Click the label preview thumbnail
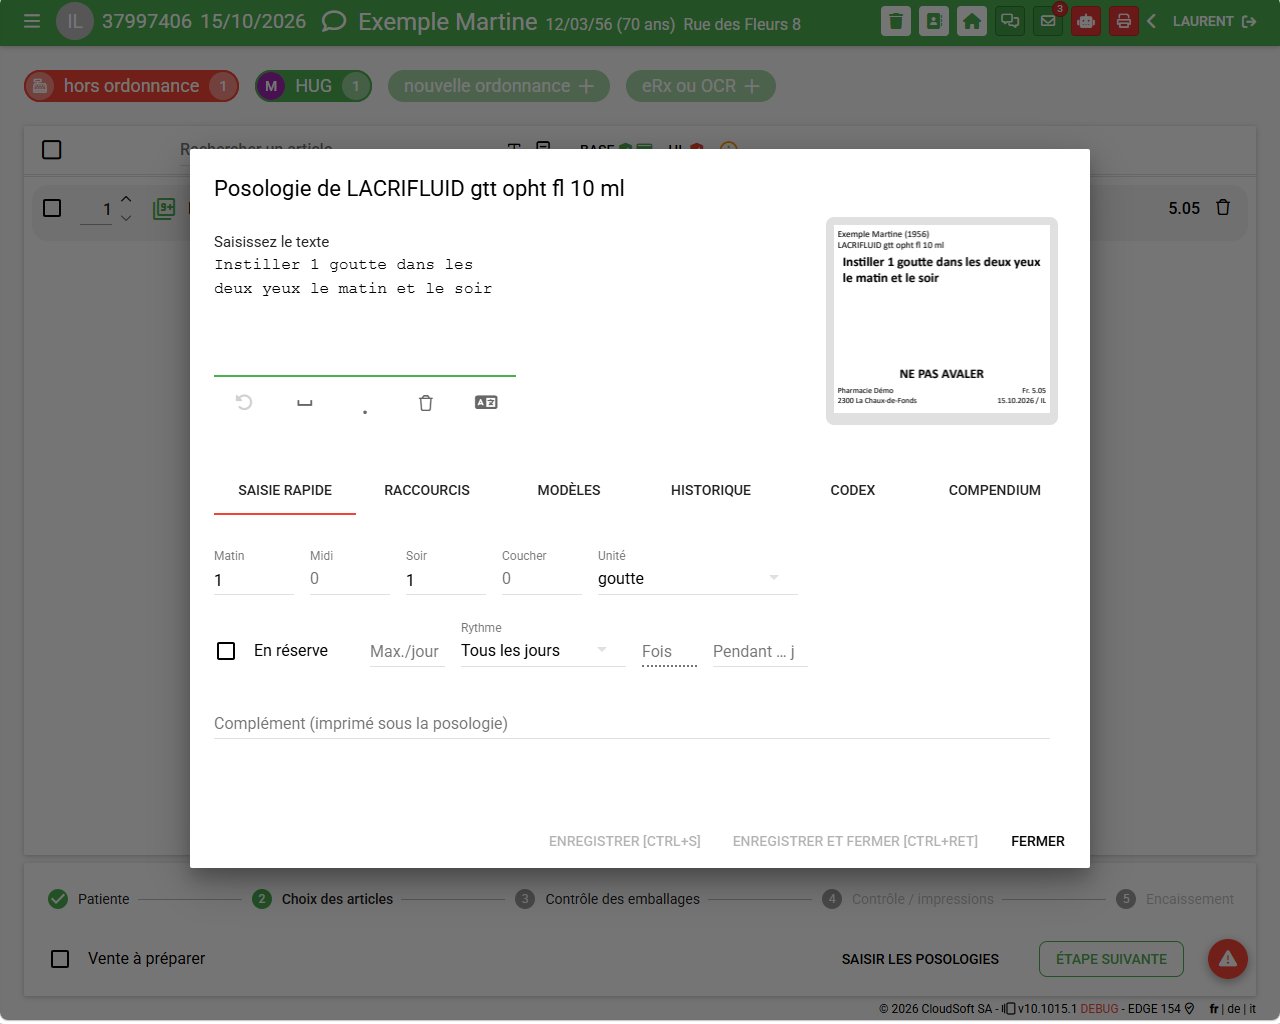 point(942,321)
